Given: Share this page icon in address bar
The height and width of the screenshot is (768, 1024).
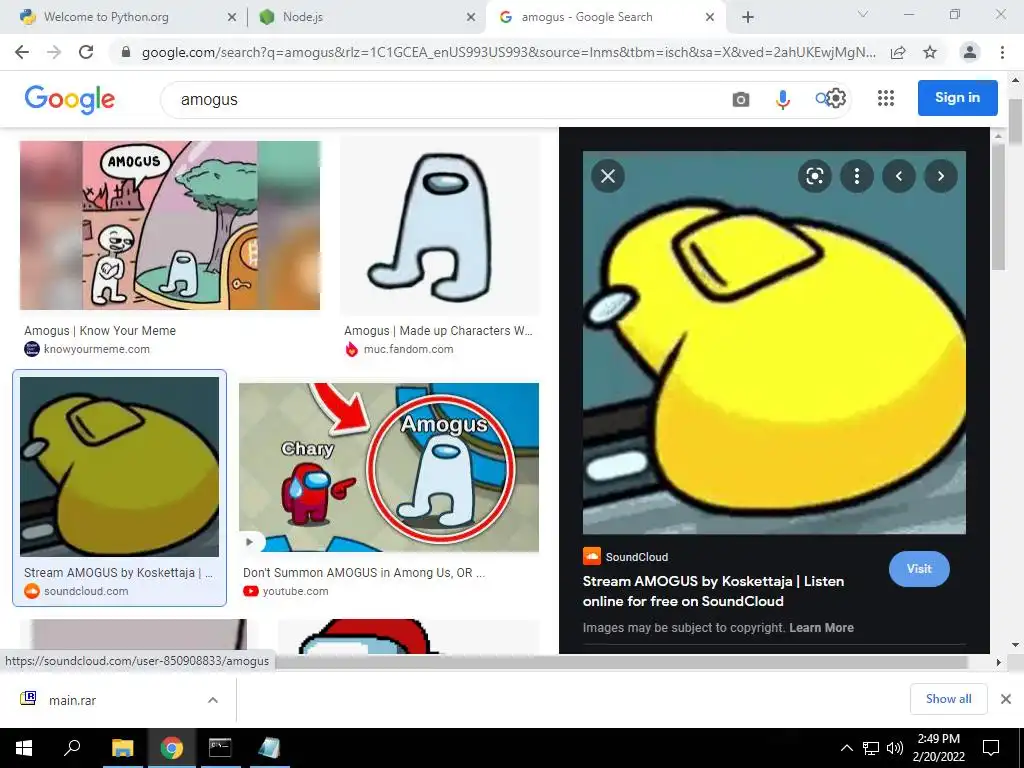Looking at the screenshot, I should pos(898,52).
